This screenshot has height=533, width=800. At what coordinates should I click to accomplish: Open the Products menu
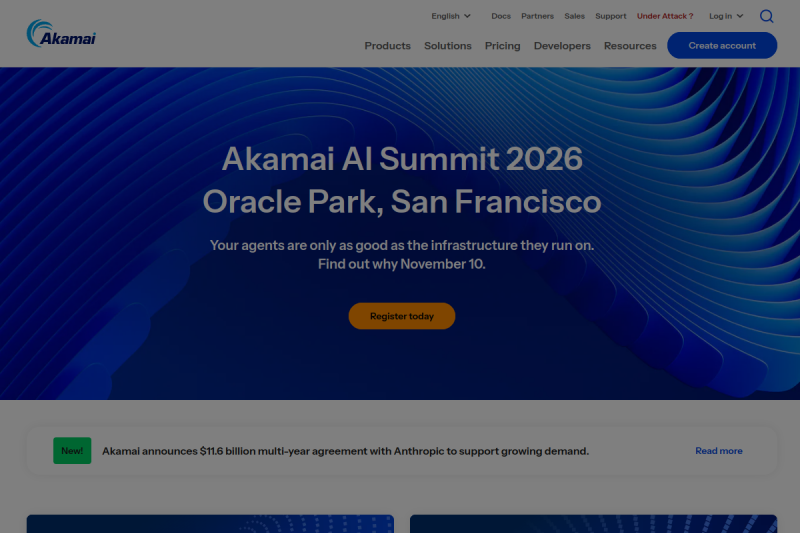coord(387,46)
